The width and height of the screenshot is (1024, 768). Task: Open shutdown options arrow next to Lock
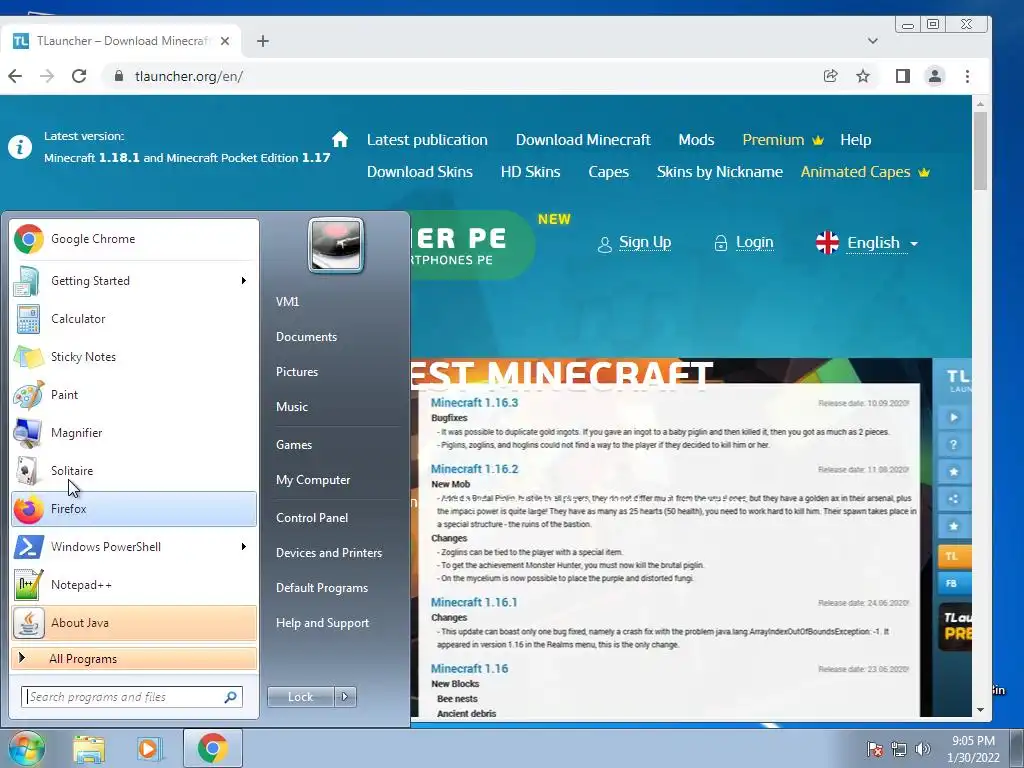(345, 697)
